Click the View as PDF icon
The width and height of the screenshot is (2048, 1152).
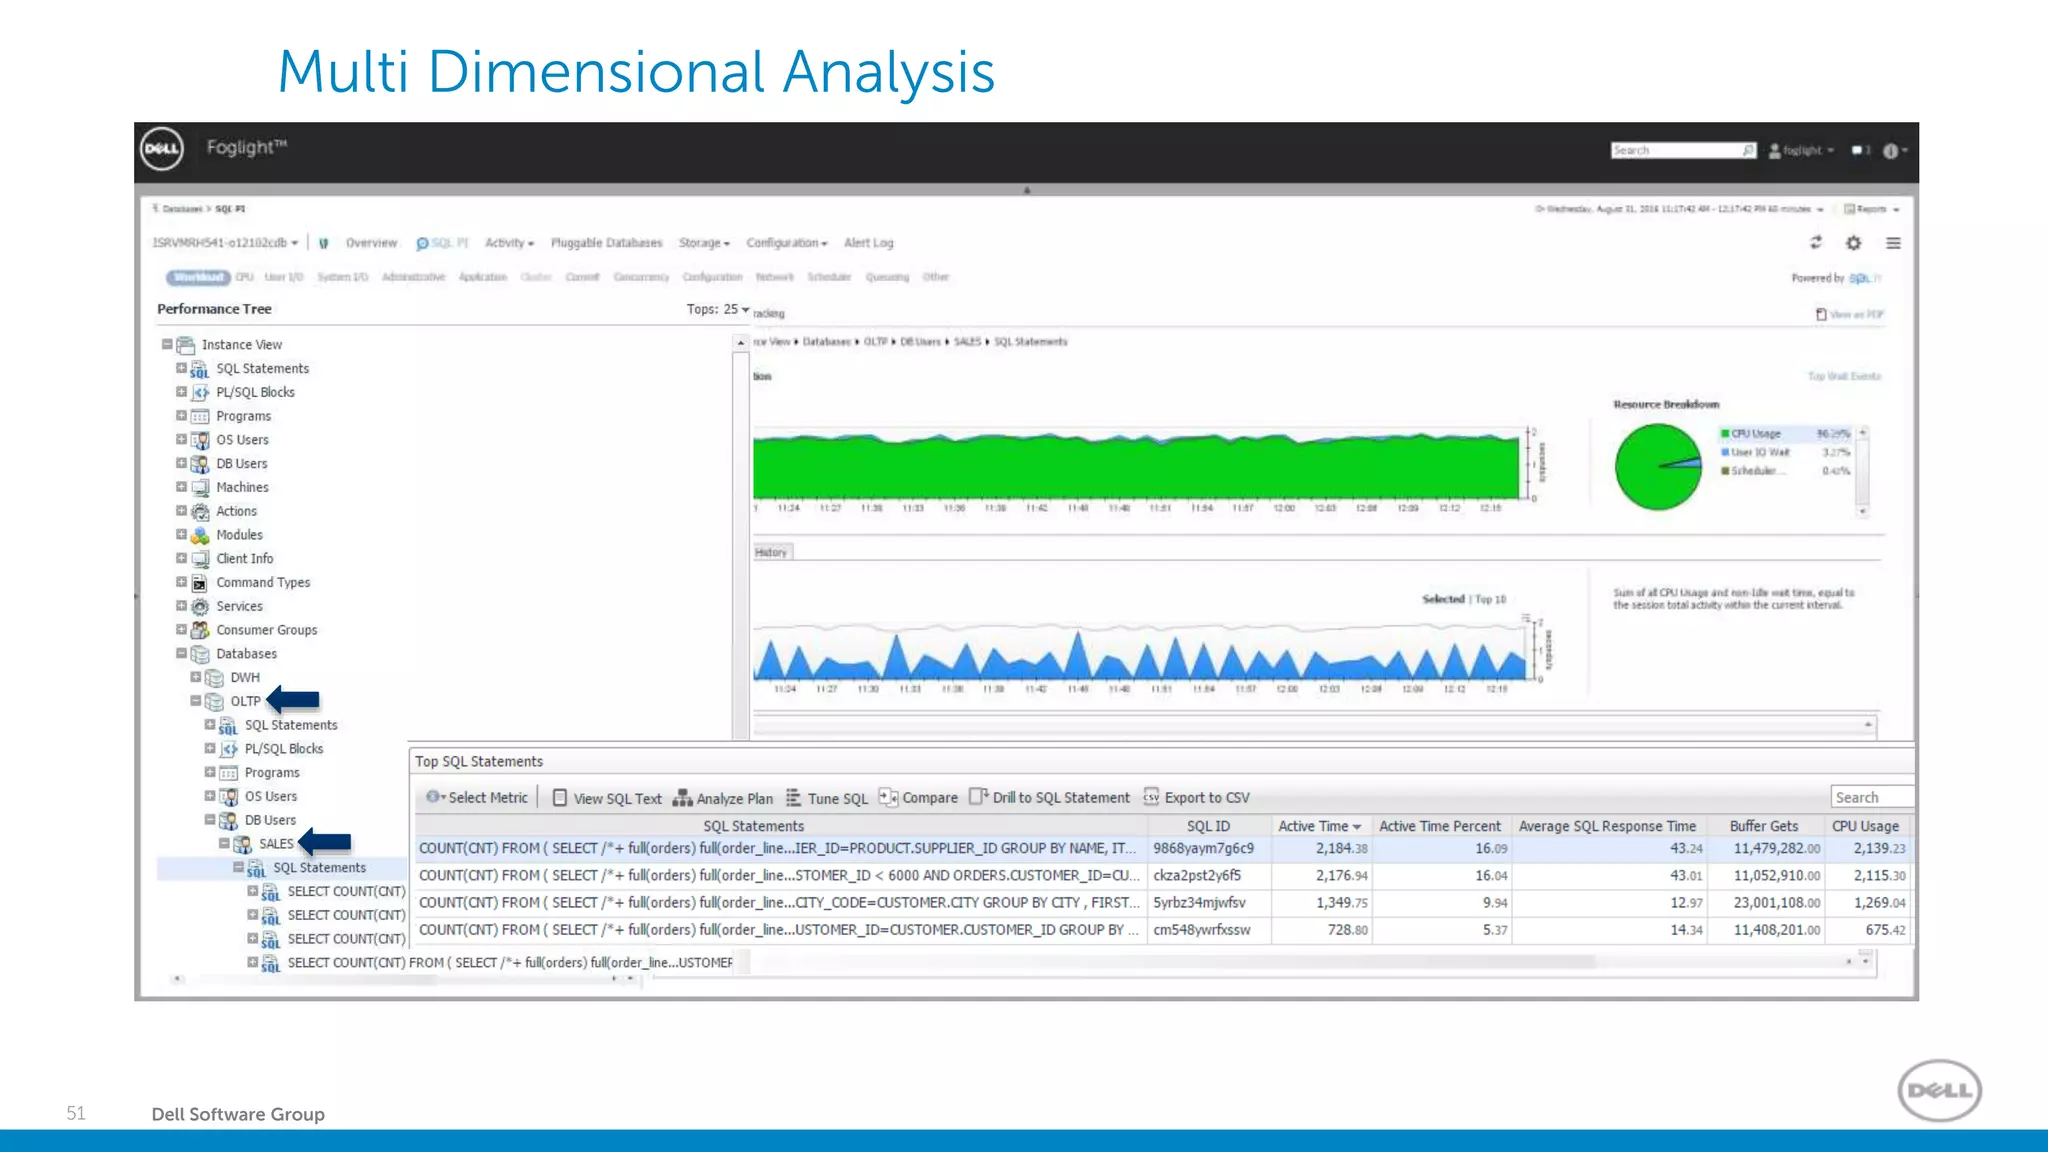pos(1821,314)
